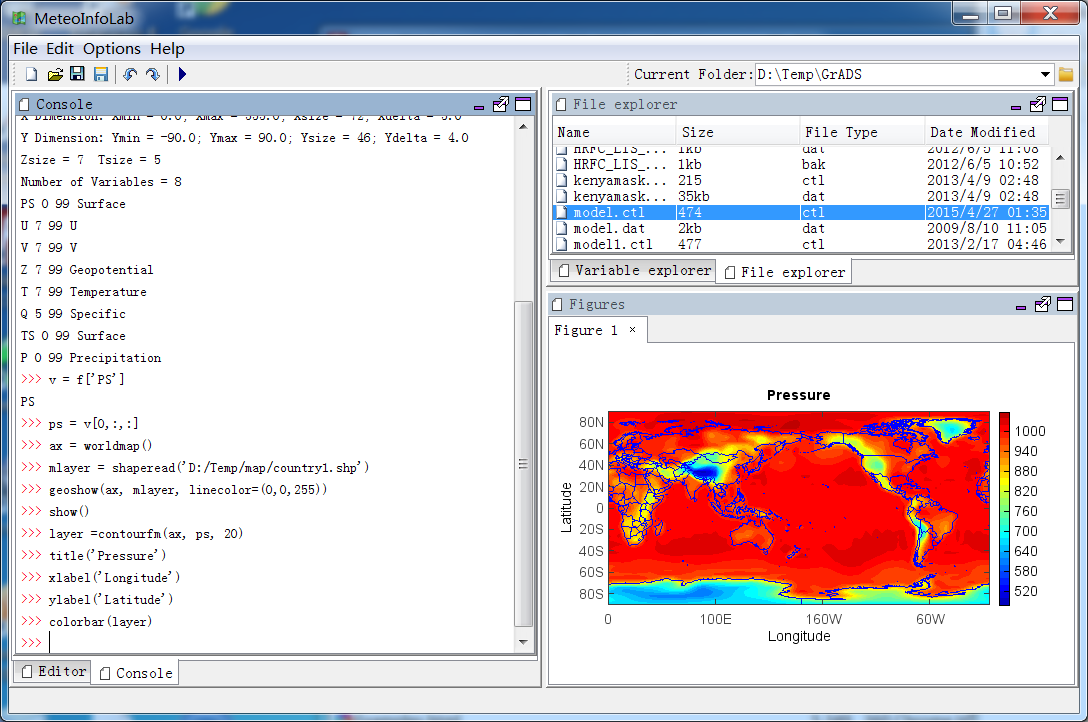
Task: Redo the edit with the Redo arrow
Action: pos(153,74)
